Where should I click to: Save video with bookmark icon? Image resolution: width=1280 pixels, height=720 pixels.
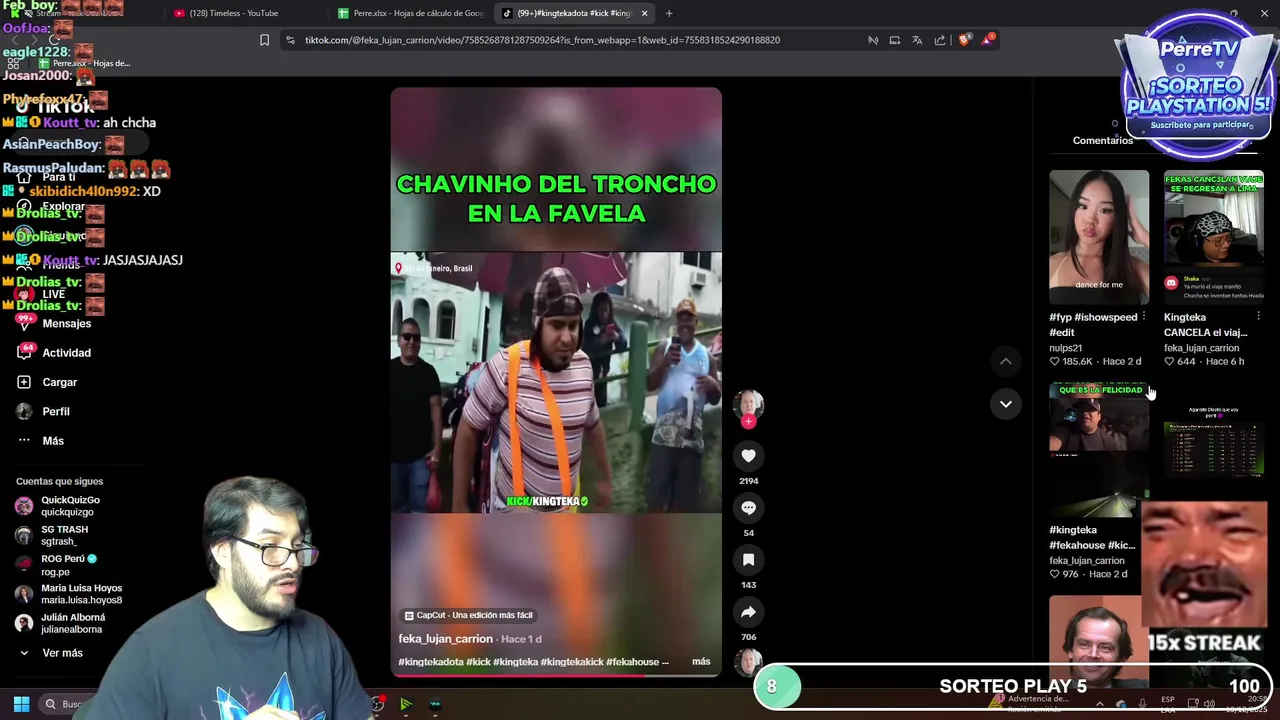748,560
